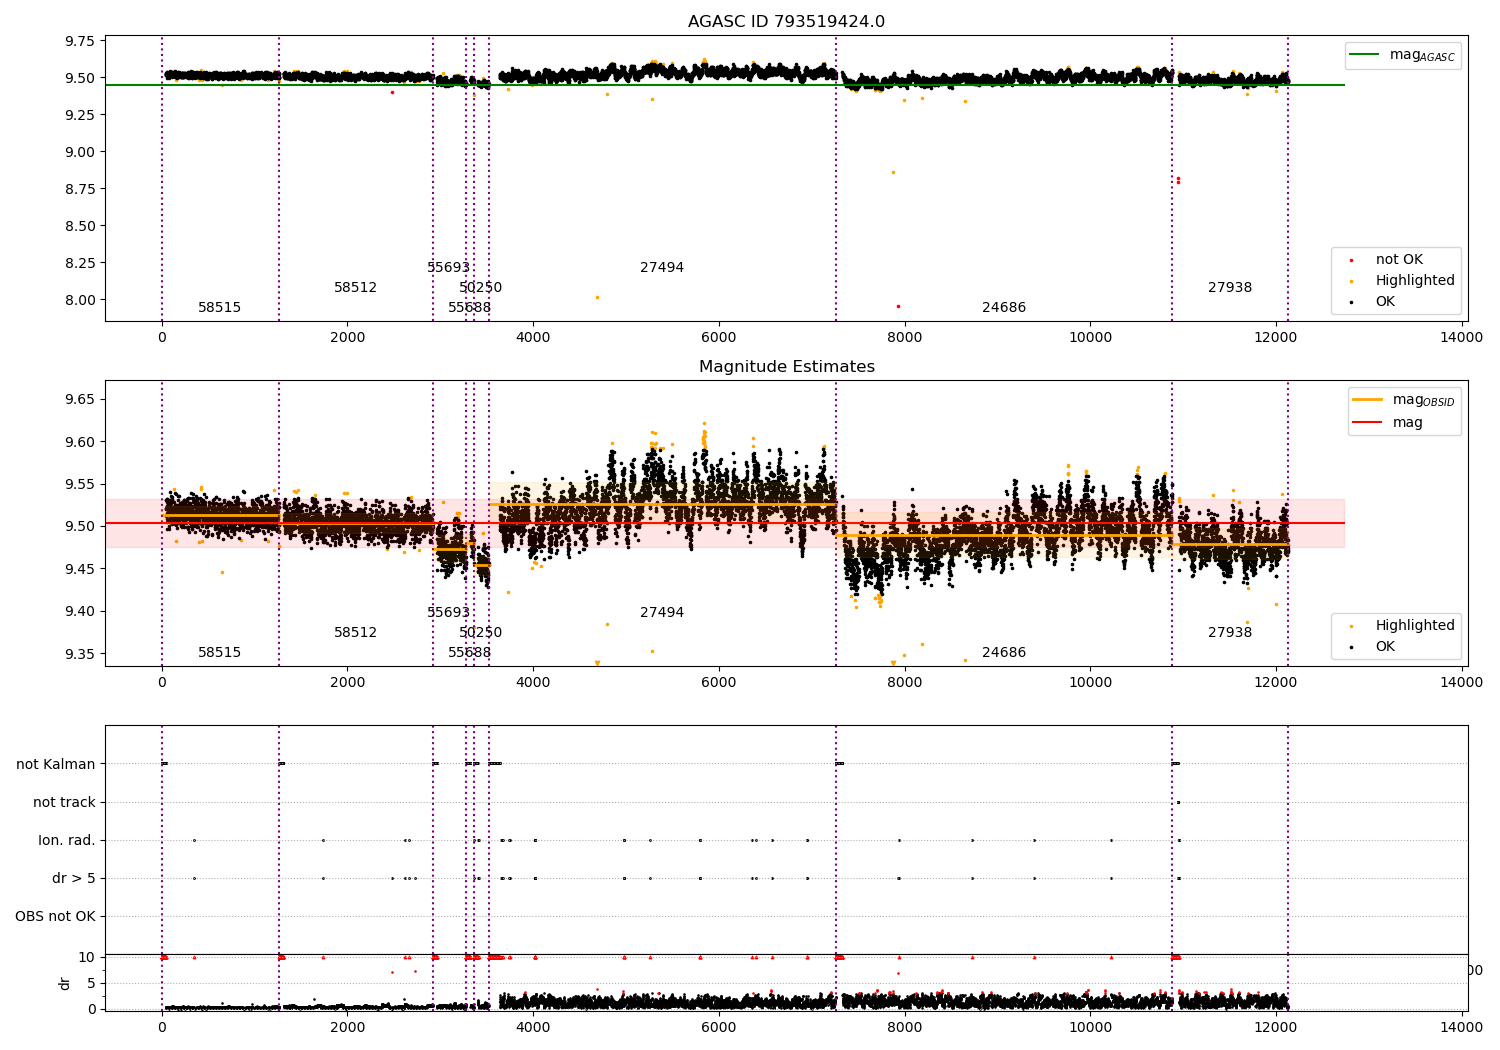
Task: Click the orange outlier point near 8.86 in top plot
Action: tap(893, 172)
